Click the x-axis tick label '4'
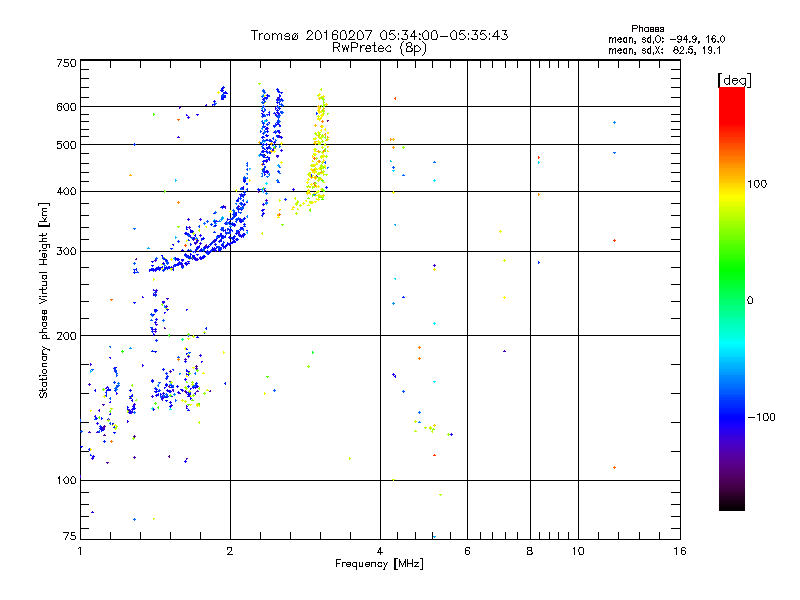The image size is (800, 600). (380, 551)
